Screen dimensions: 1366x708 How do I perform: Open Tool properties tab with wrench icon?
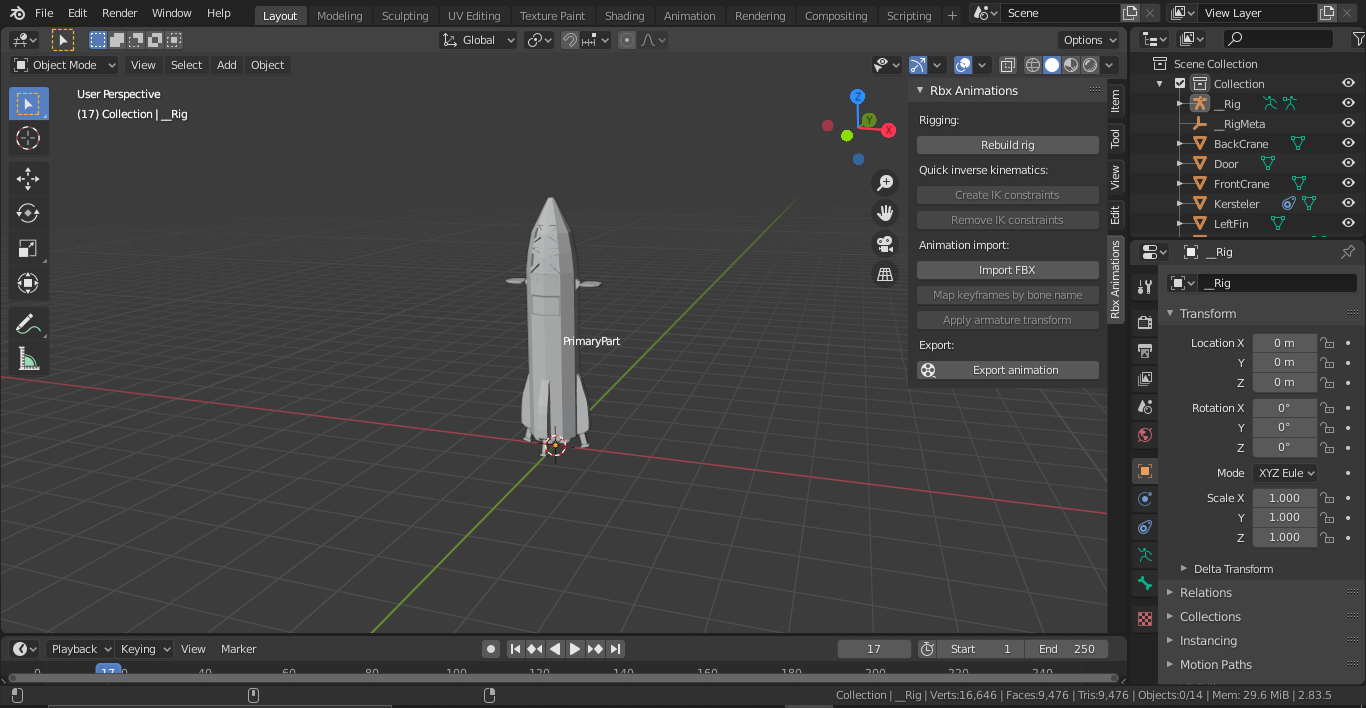tap(1145, 287)
